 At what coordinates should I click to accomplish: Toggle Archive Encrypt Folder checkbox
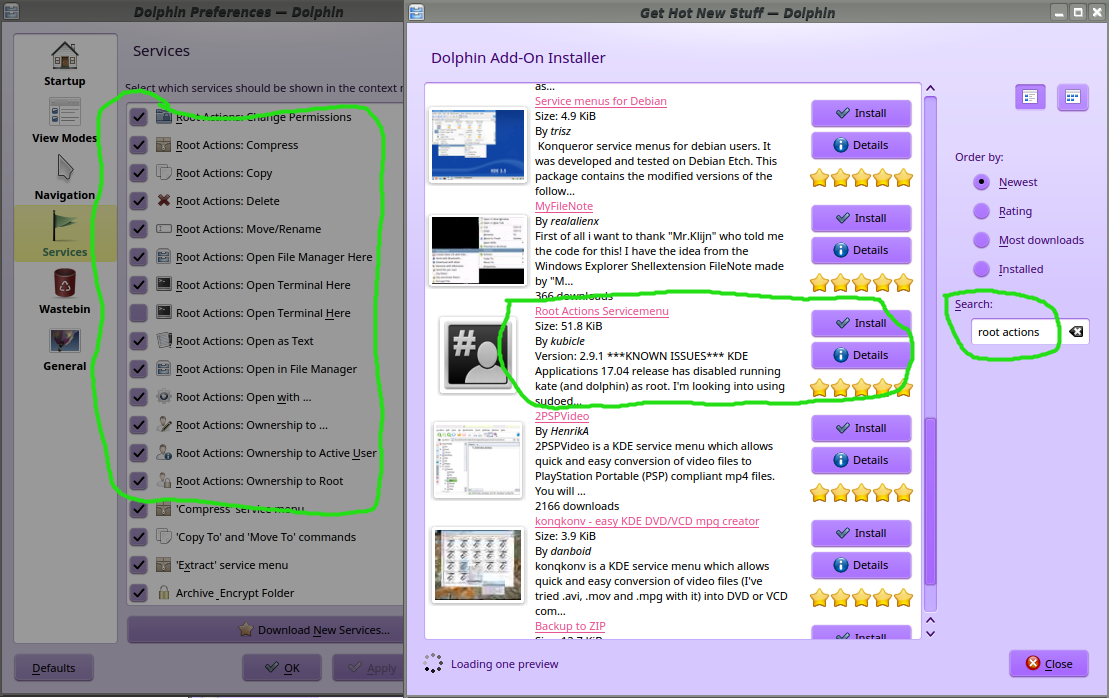coord(138,593)
